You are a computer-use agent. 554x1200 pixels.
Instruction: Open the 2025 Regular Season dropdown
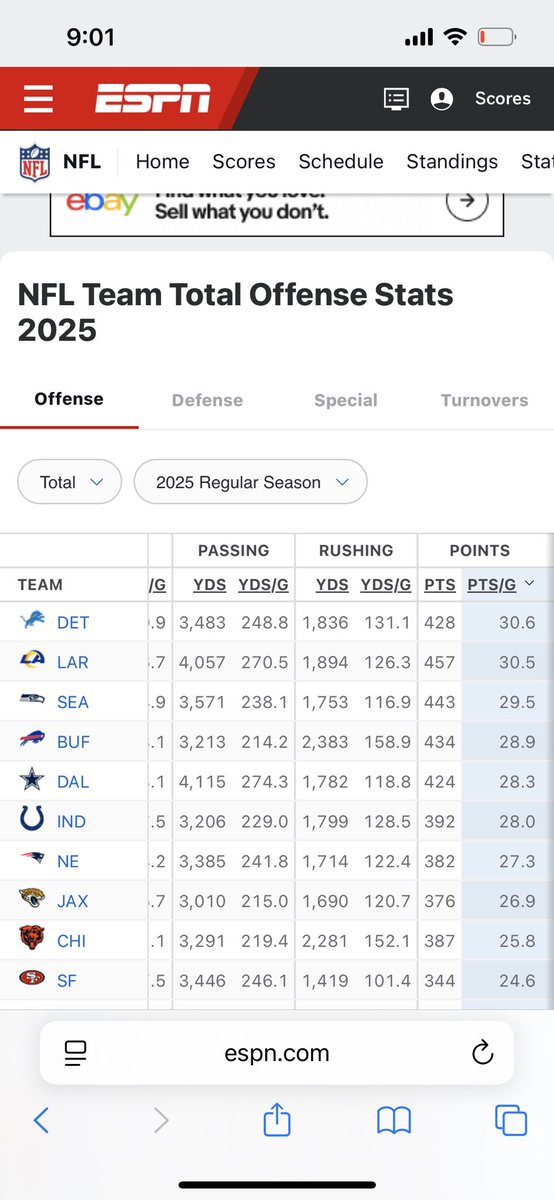(x=251, y=482)
